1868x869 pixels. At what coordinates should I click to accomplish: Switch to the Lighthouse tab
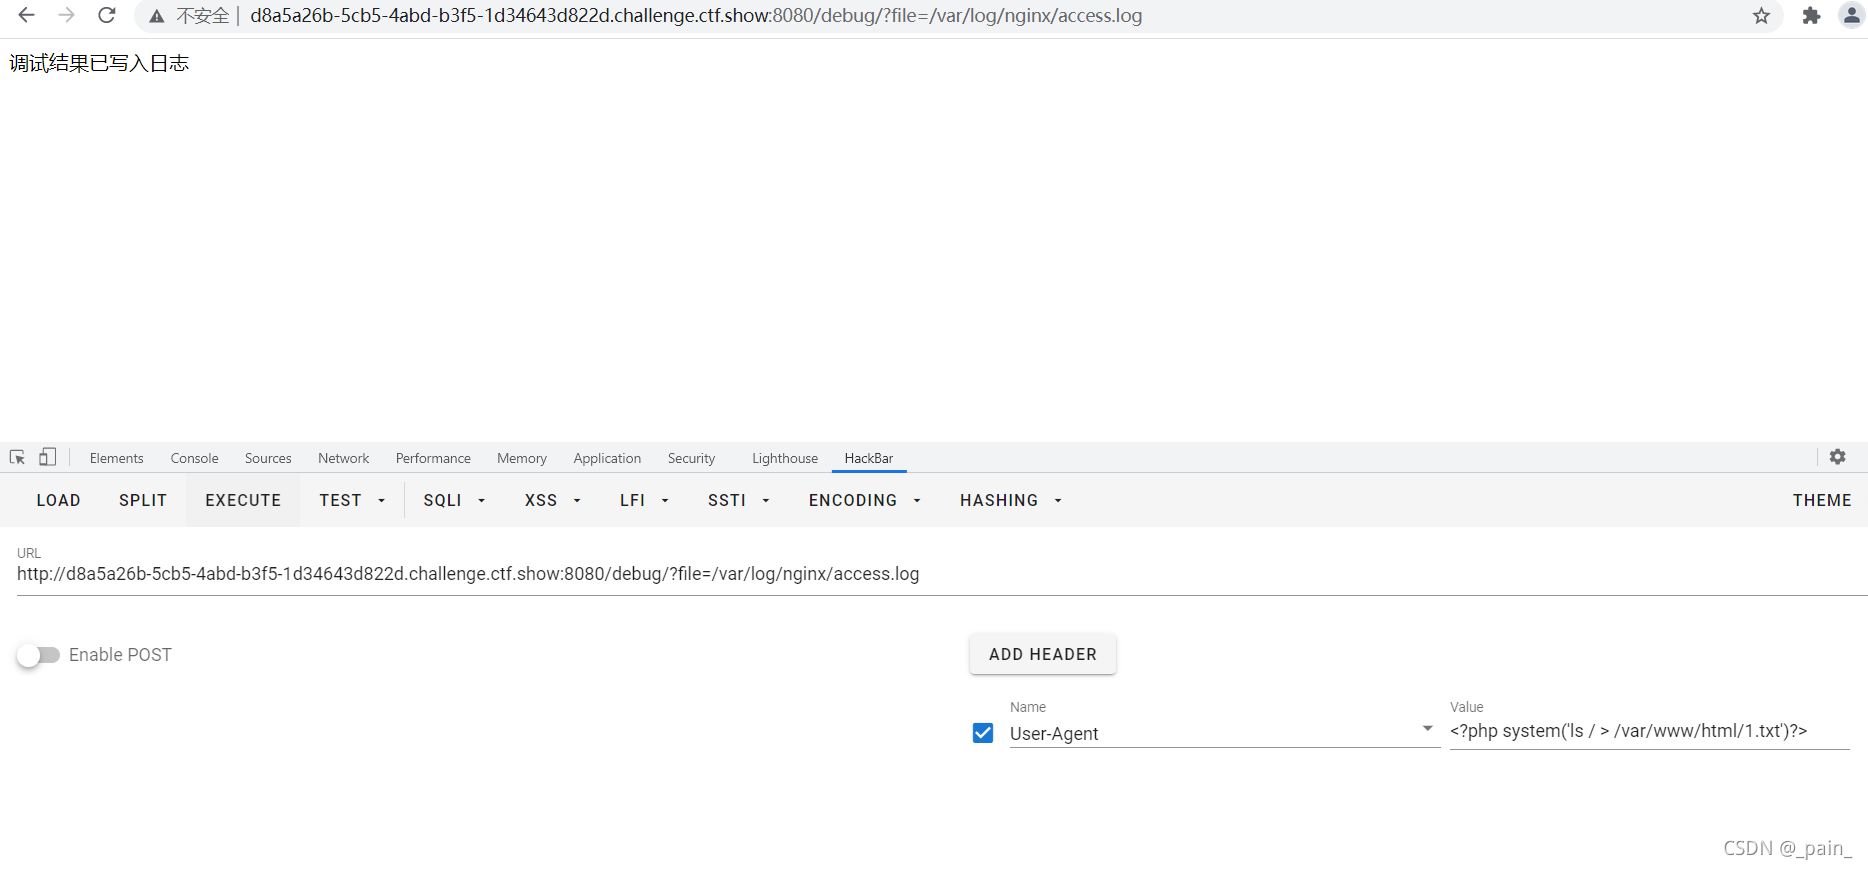pos(785,458)
